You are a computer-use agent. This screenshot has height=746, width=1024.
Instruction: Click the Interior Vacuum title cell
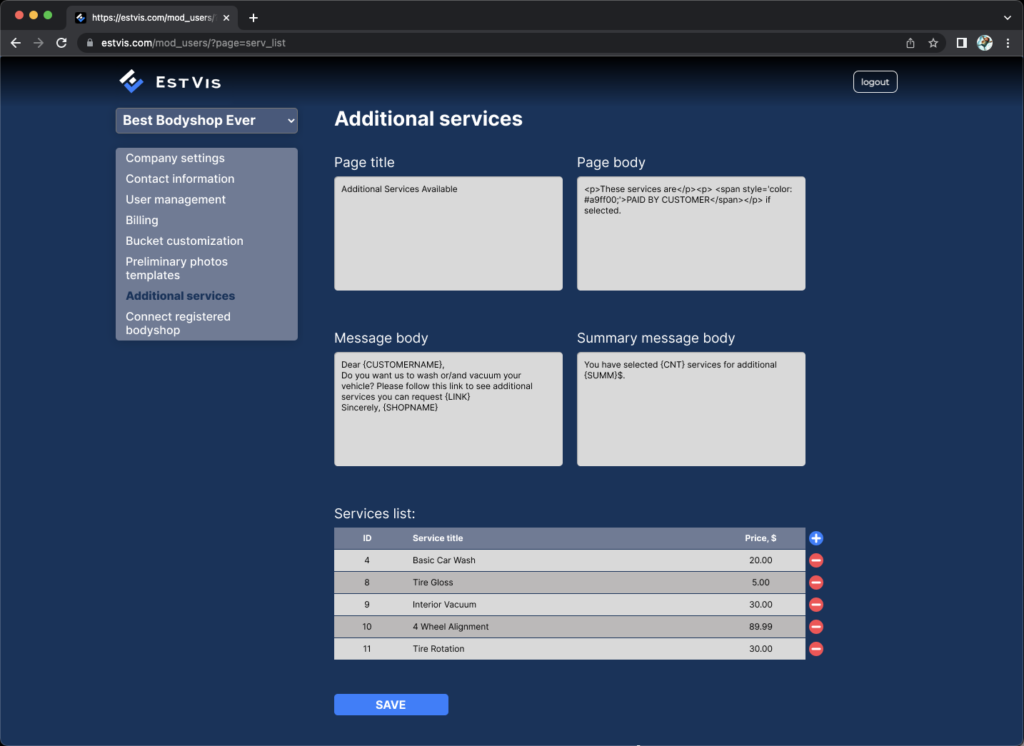pos(444,605)
